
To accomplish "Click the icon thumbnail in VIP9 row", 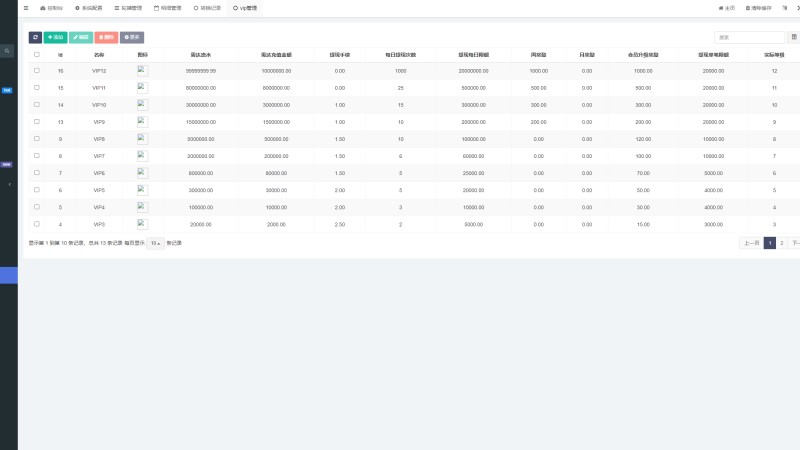I will coord(142,122).
